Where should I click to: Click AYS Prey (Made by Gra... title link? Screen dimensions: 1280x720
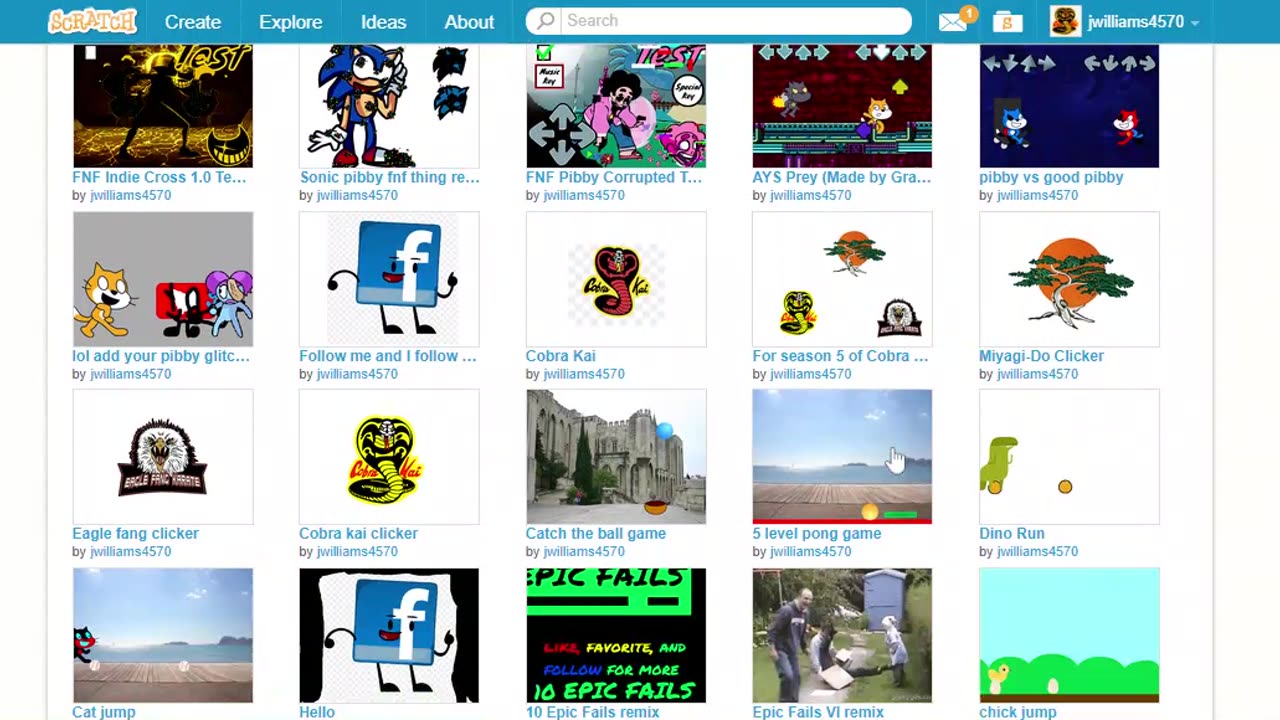841,177
